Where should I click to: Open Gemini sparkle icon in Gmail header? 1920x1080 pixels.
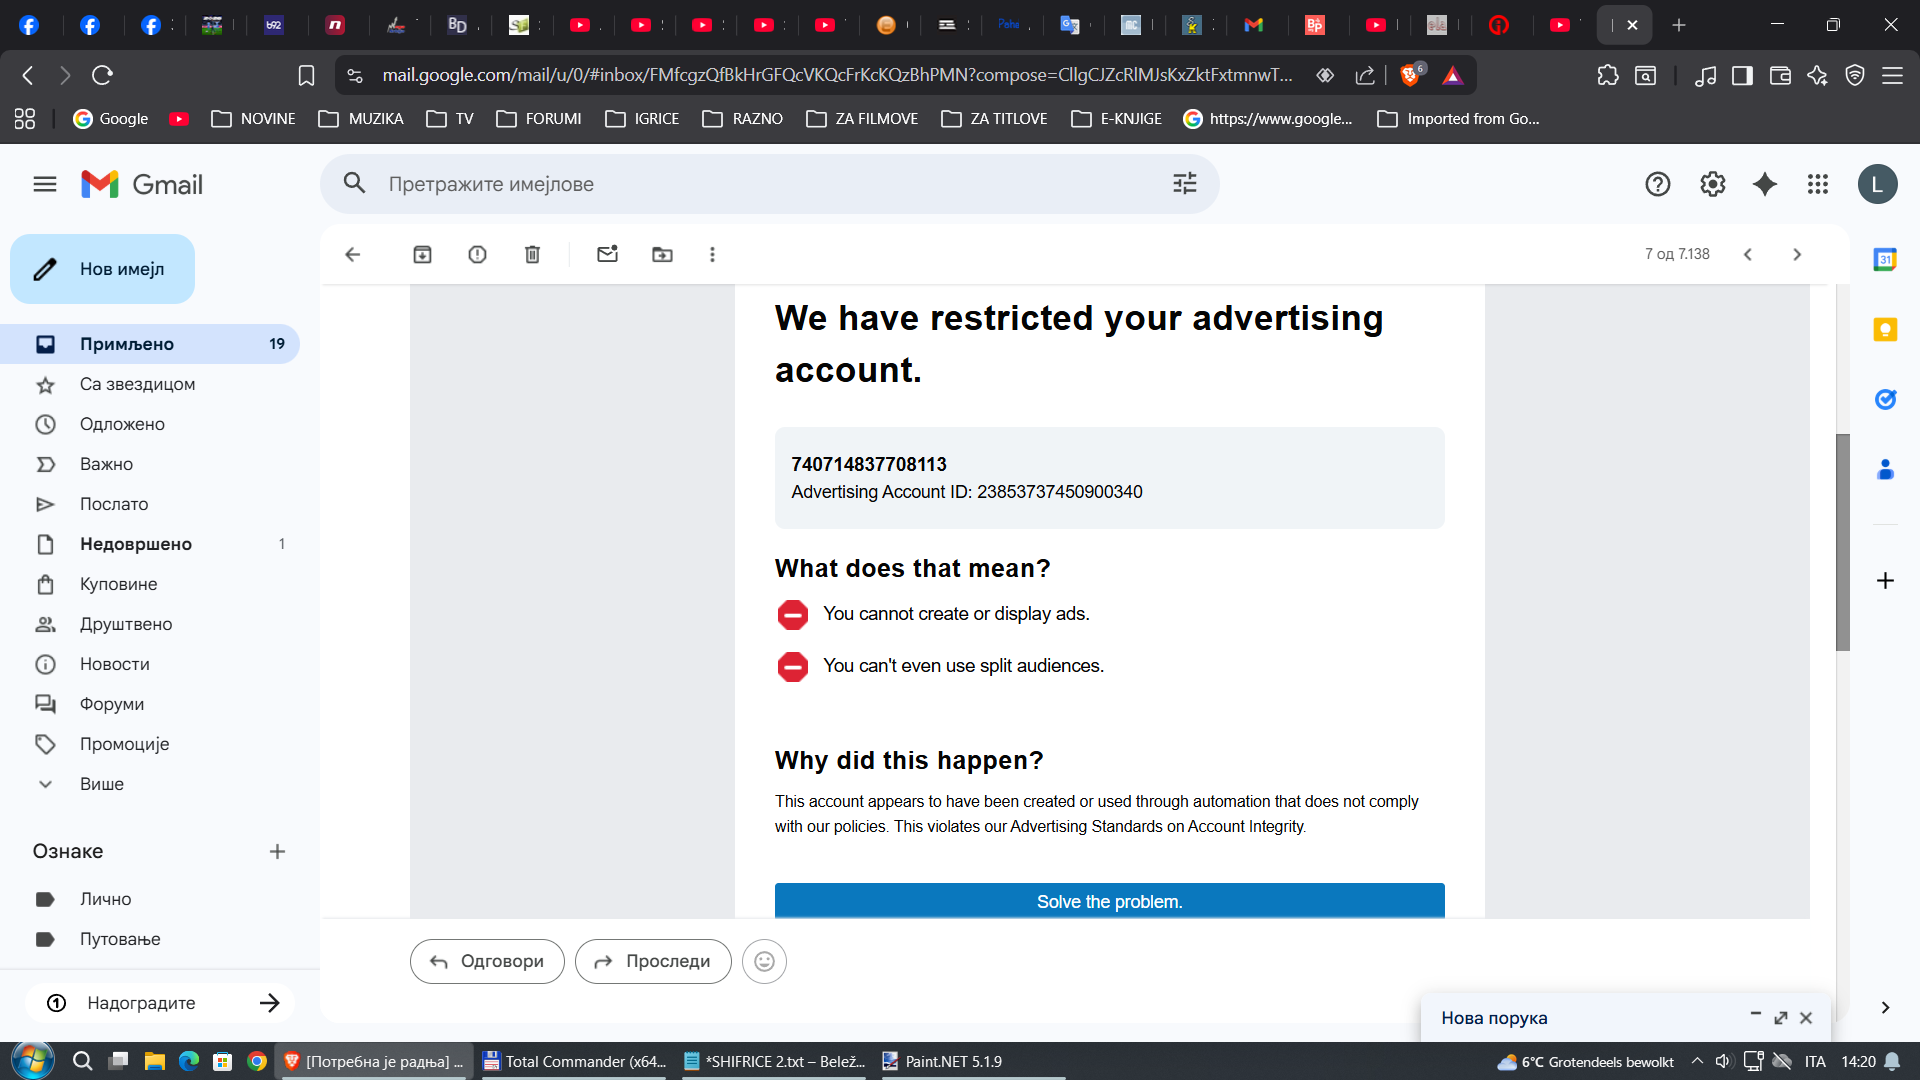(1765, 184)
